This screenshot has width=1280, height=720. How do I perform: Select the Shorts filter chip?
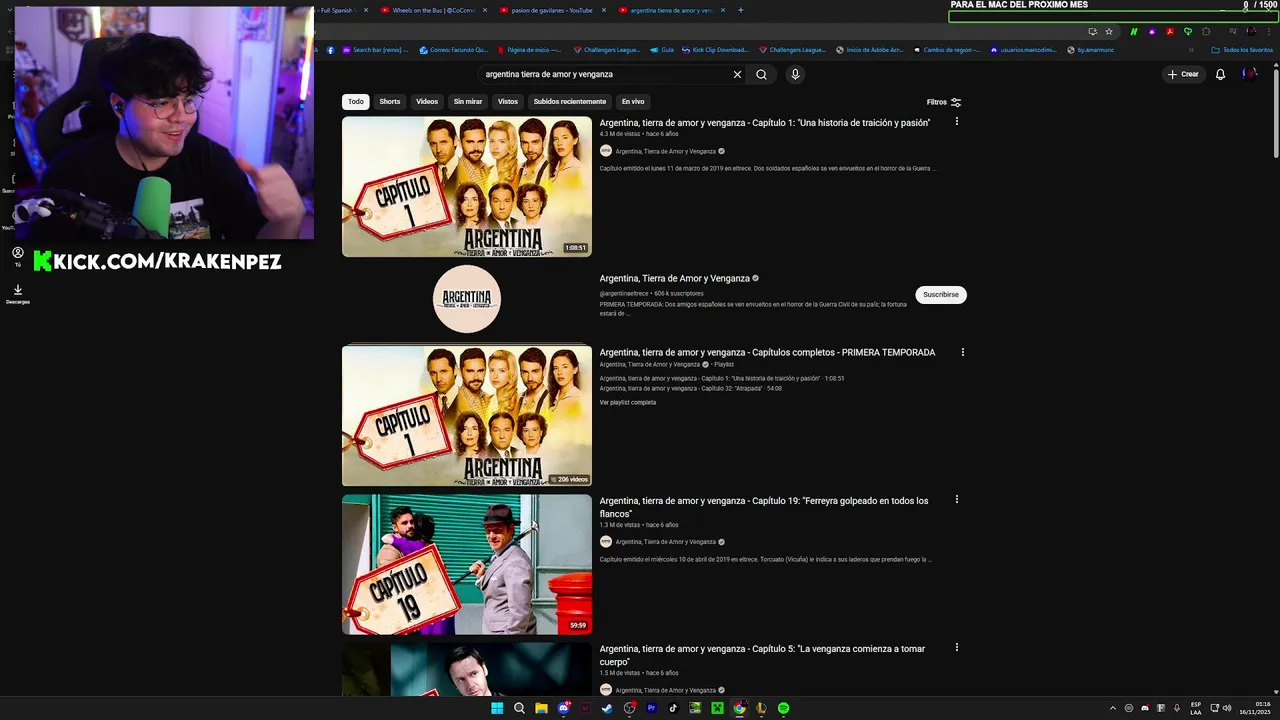390,101
